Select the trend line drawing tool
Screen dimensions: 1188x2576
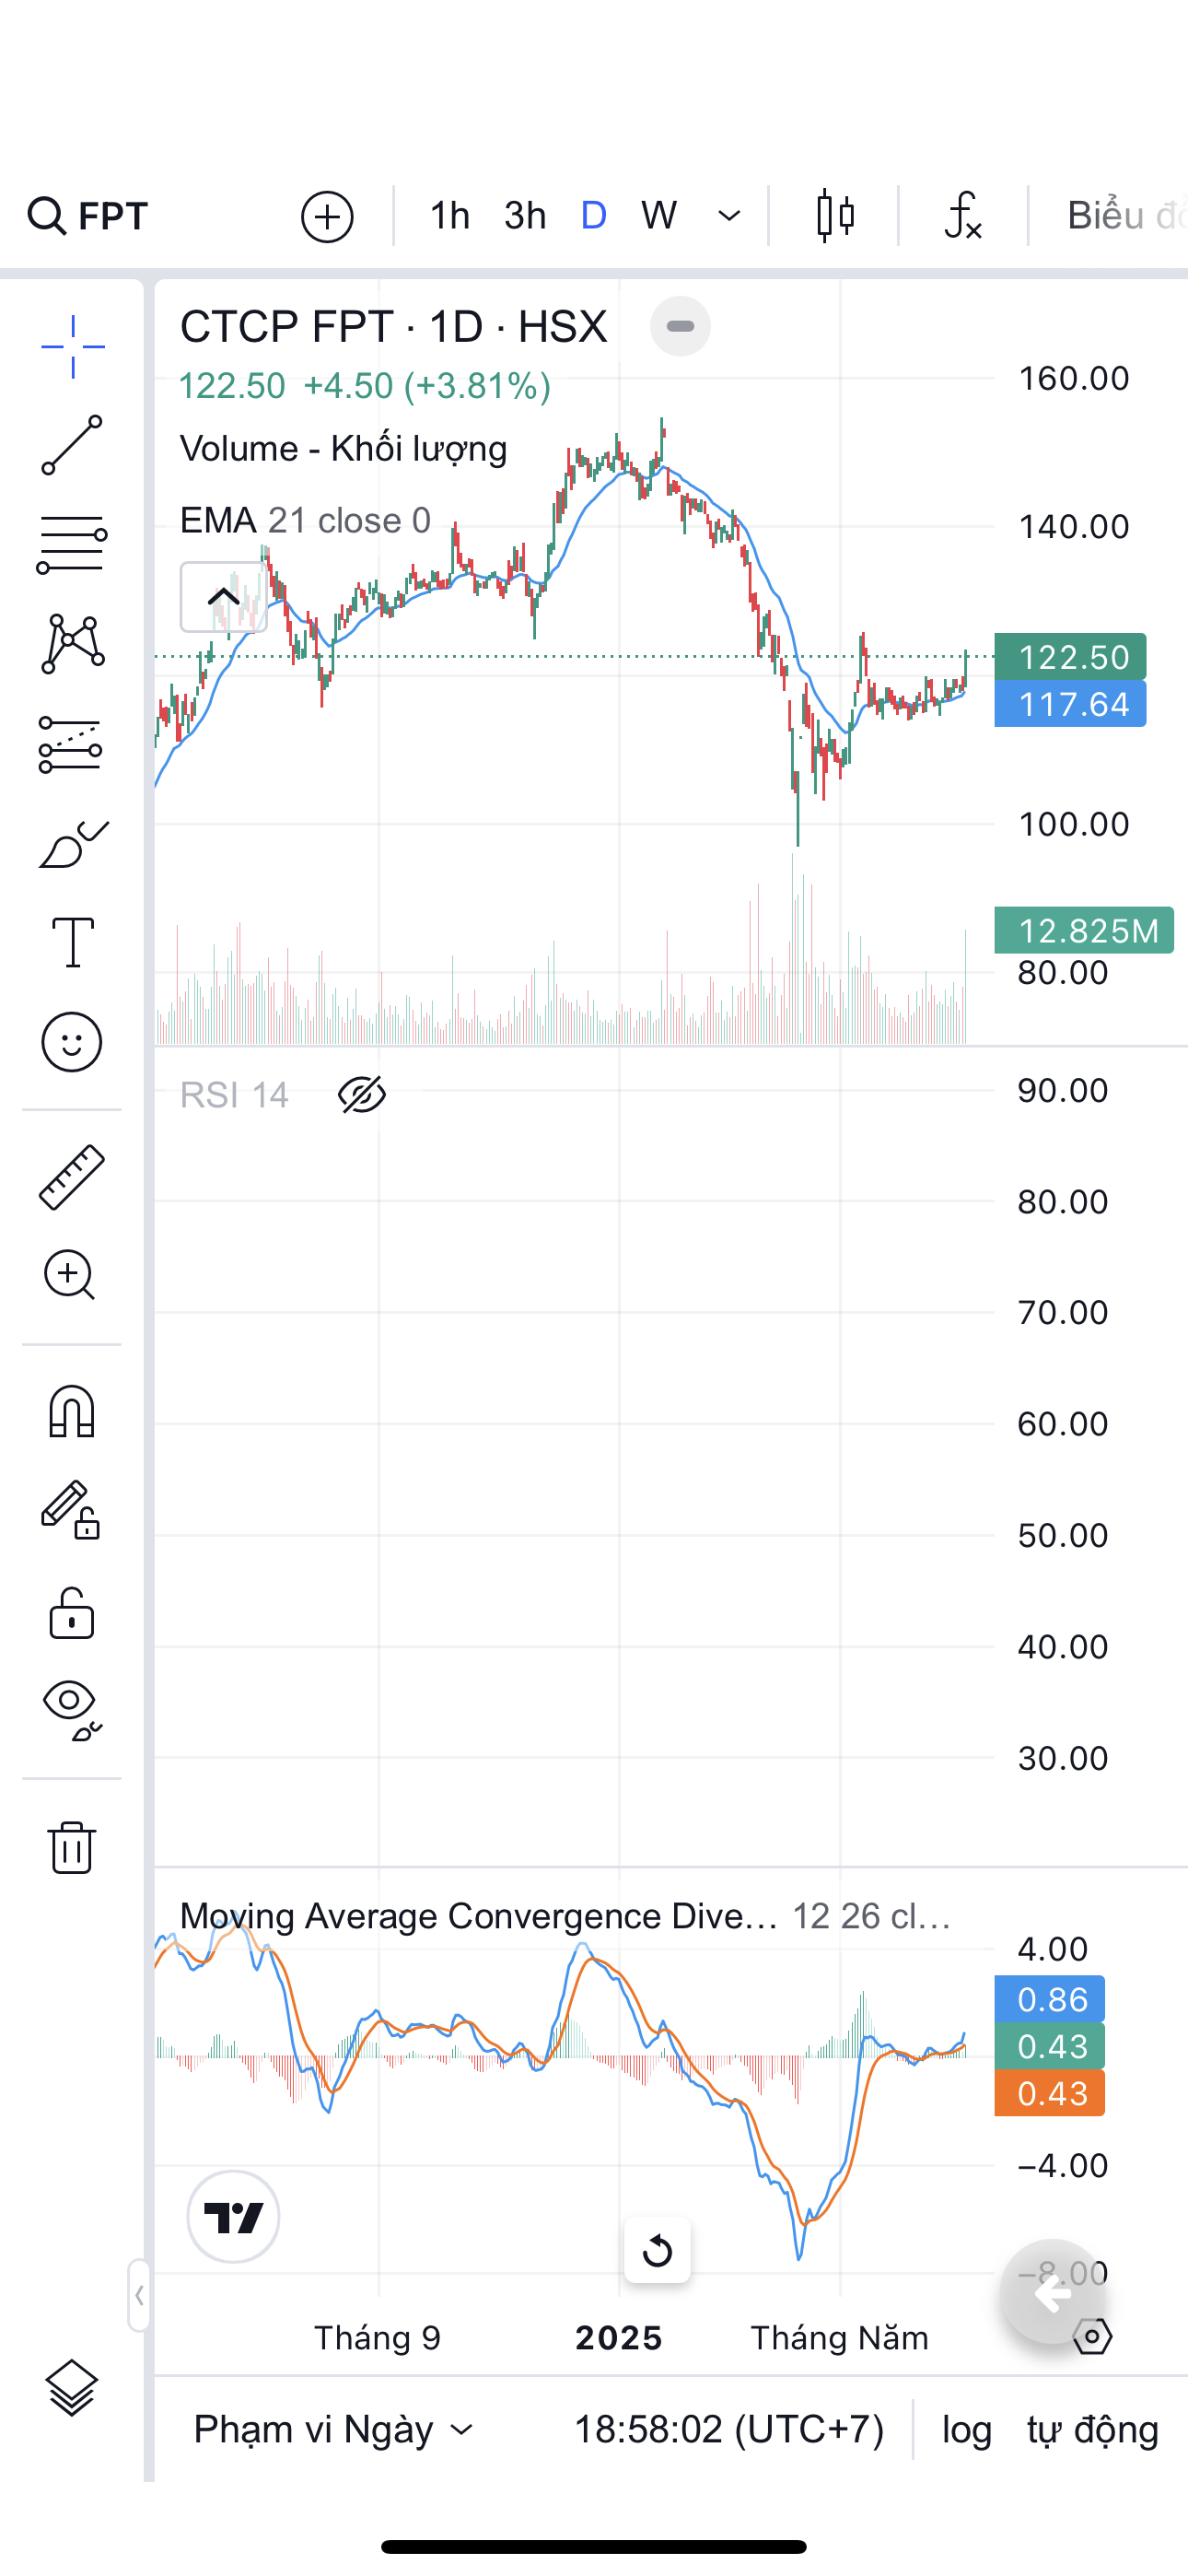tap(72, 445)
